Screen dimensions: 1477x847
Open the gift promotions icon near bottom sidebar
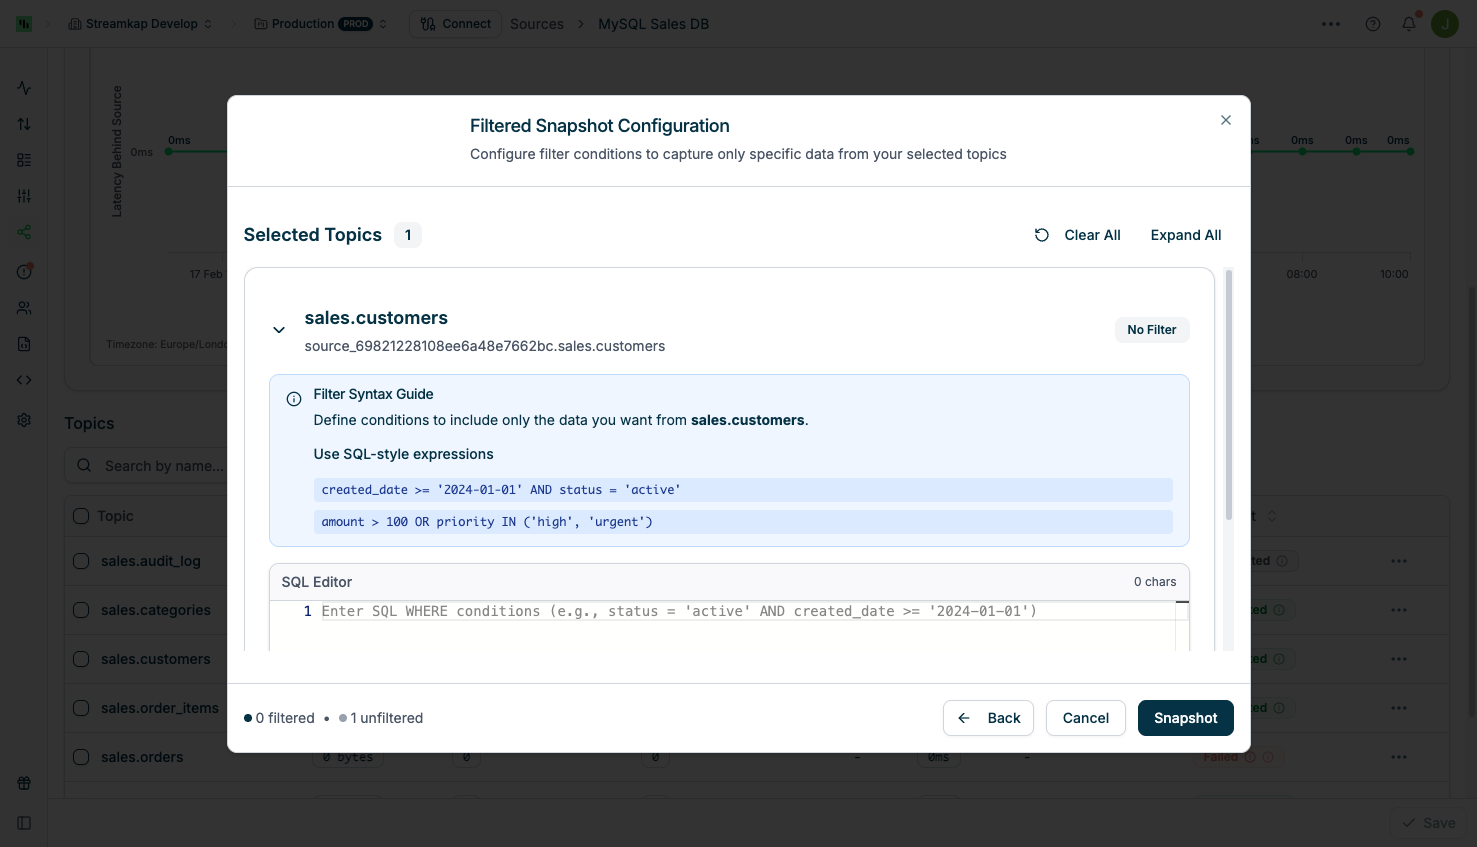24,783
